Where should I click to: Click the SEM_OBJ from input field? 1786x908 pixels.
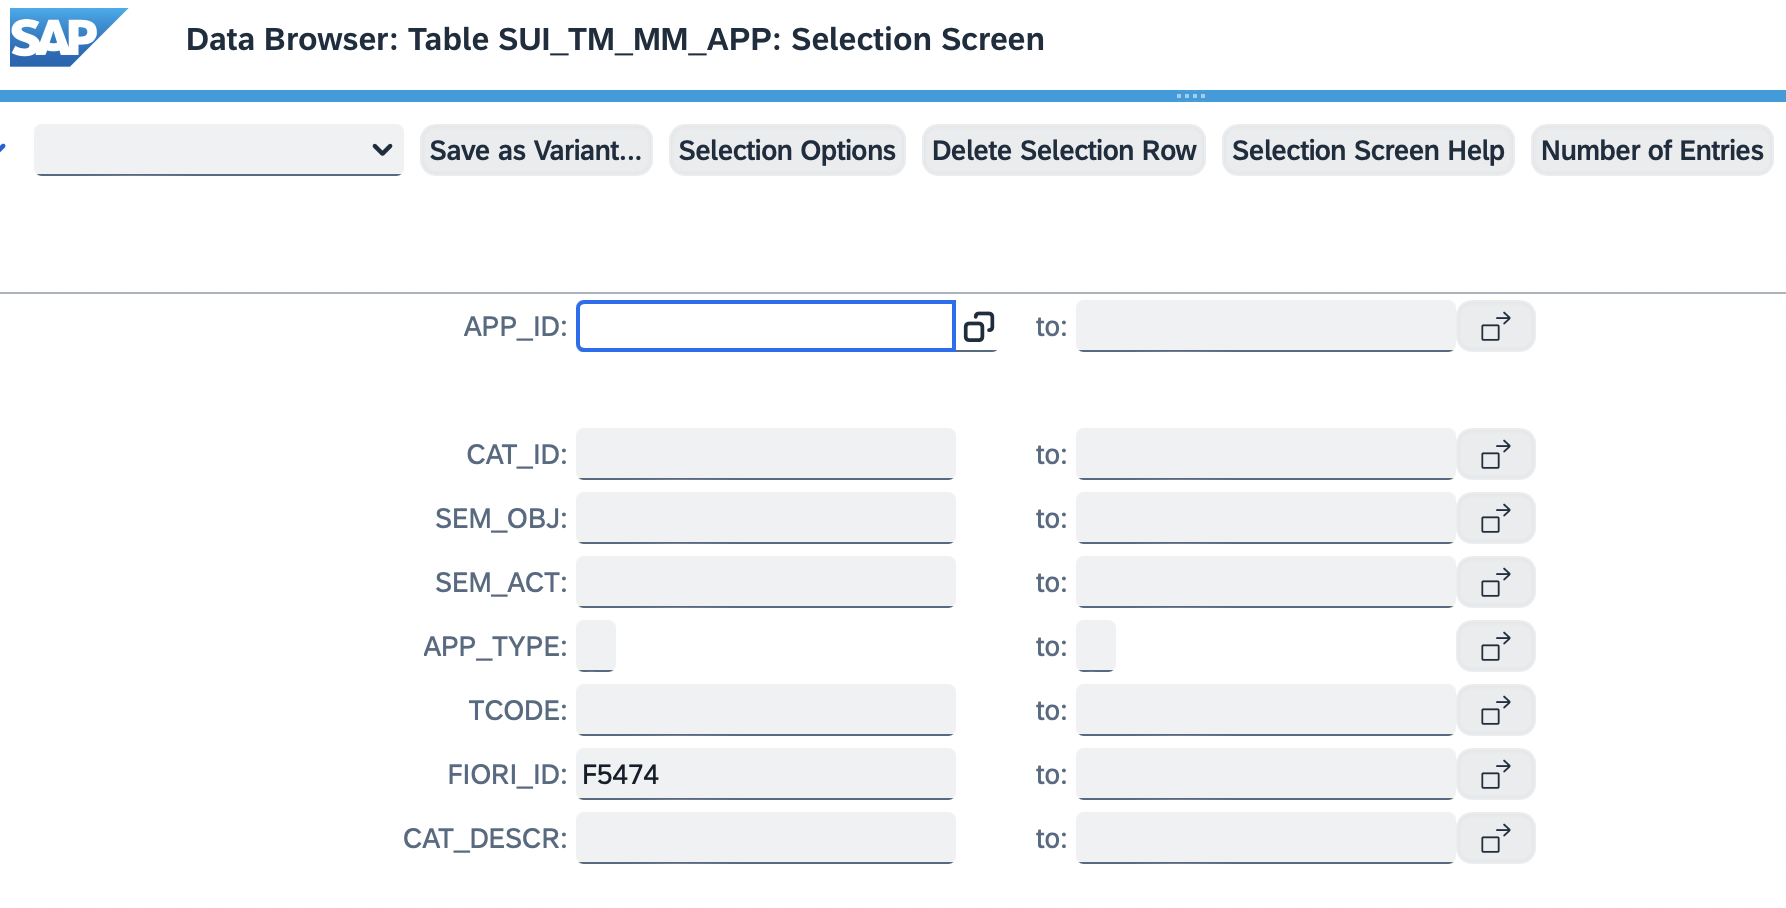pyautogui.click(x=766, y=519)
